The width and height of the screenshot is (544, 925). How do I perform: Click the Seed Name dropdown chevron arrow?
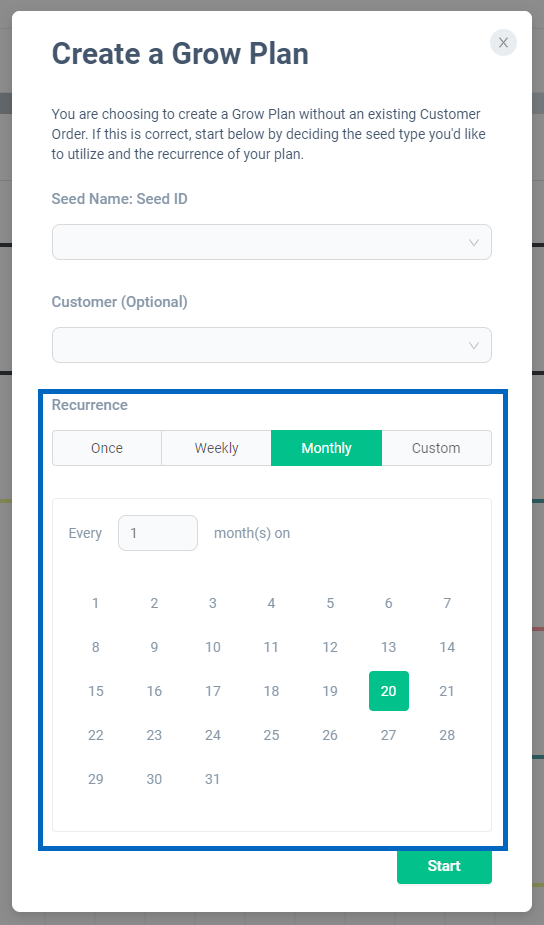473,242
